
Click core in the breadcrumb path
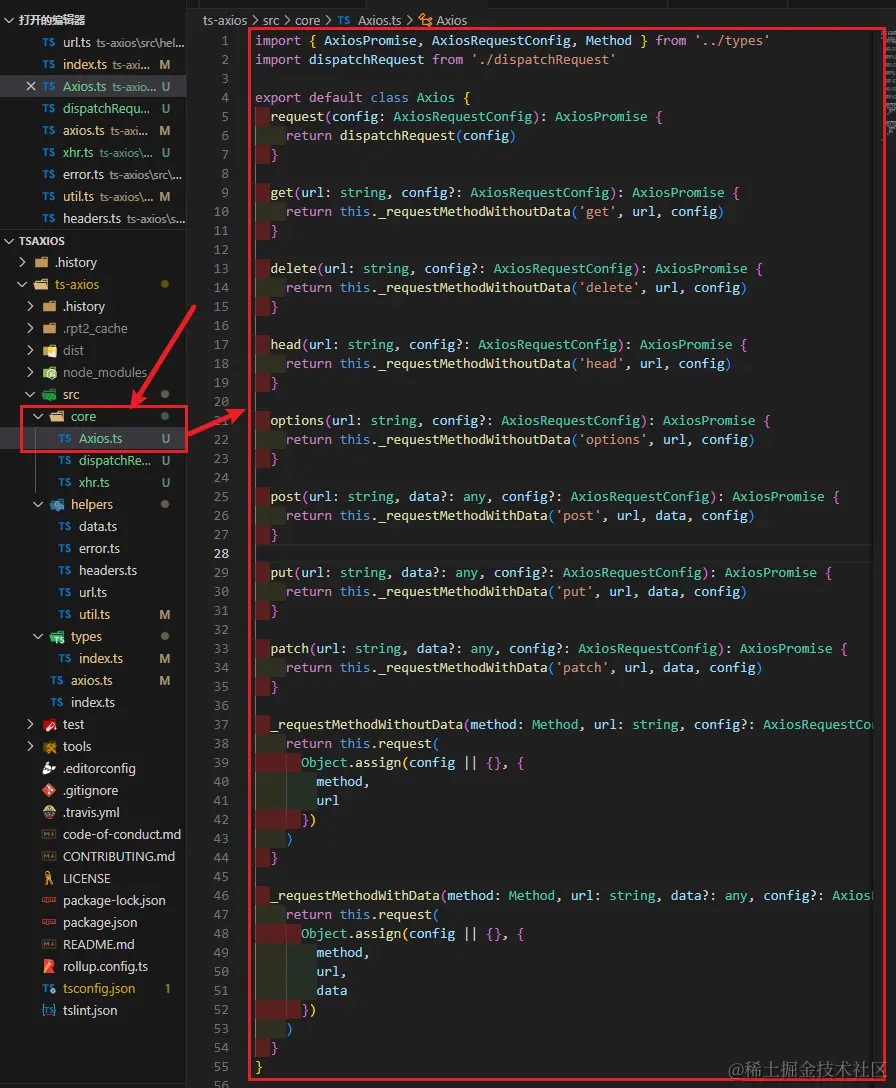[307, 20]
